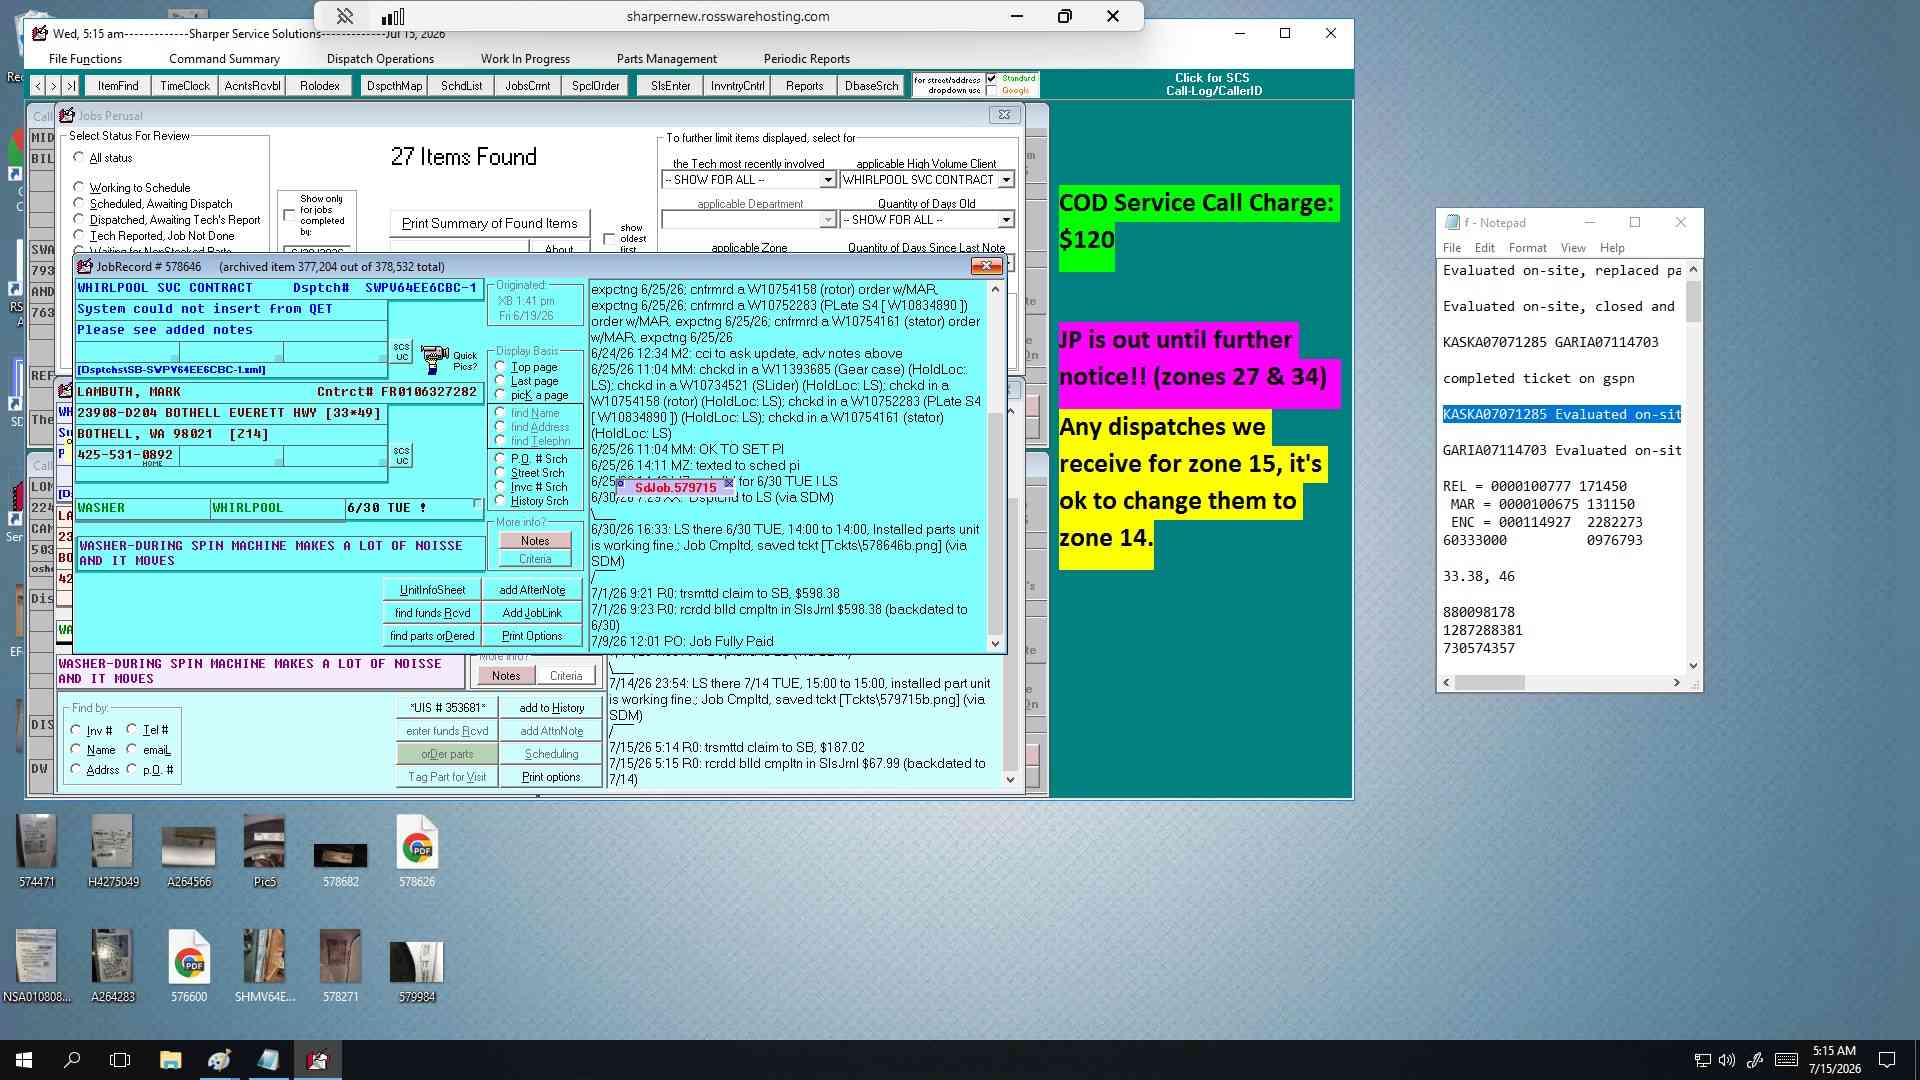Screen dimensions: 1920x1080
Task: Open the Format menu in Notepad
Action: (x=1527, y=248)
